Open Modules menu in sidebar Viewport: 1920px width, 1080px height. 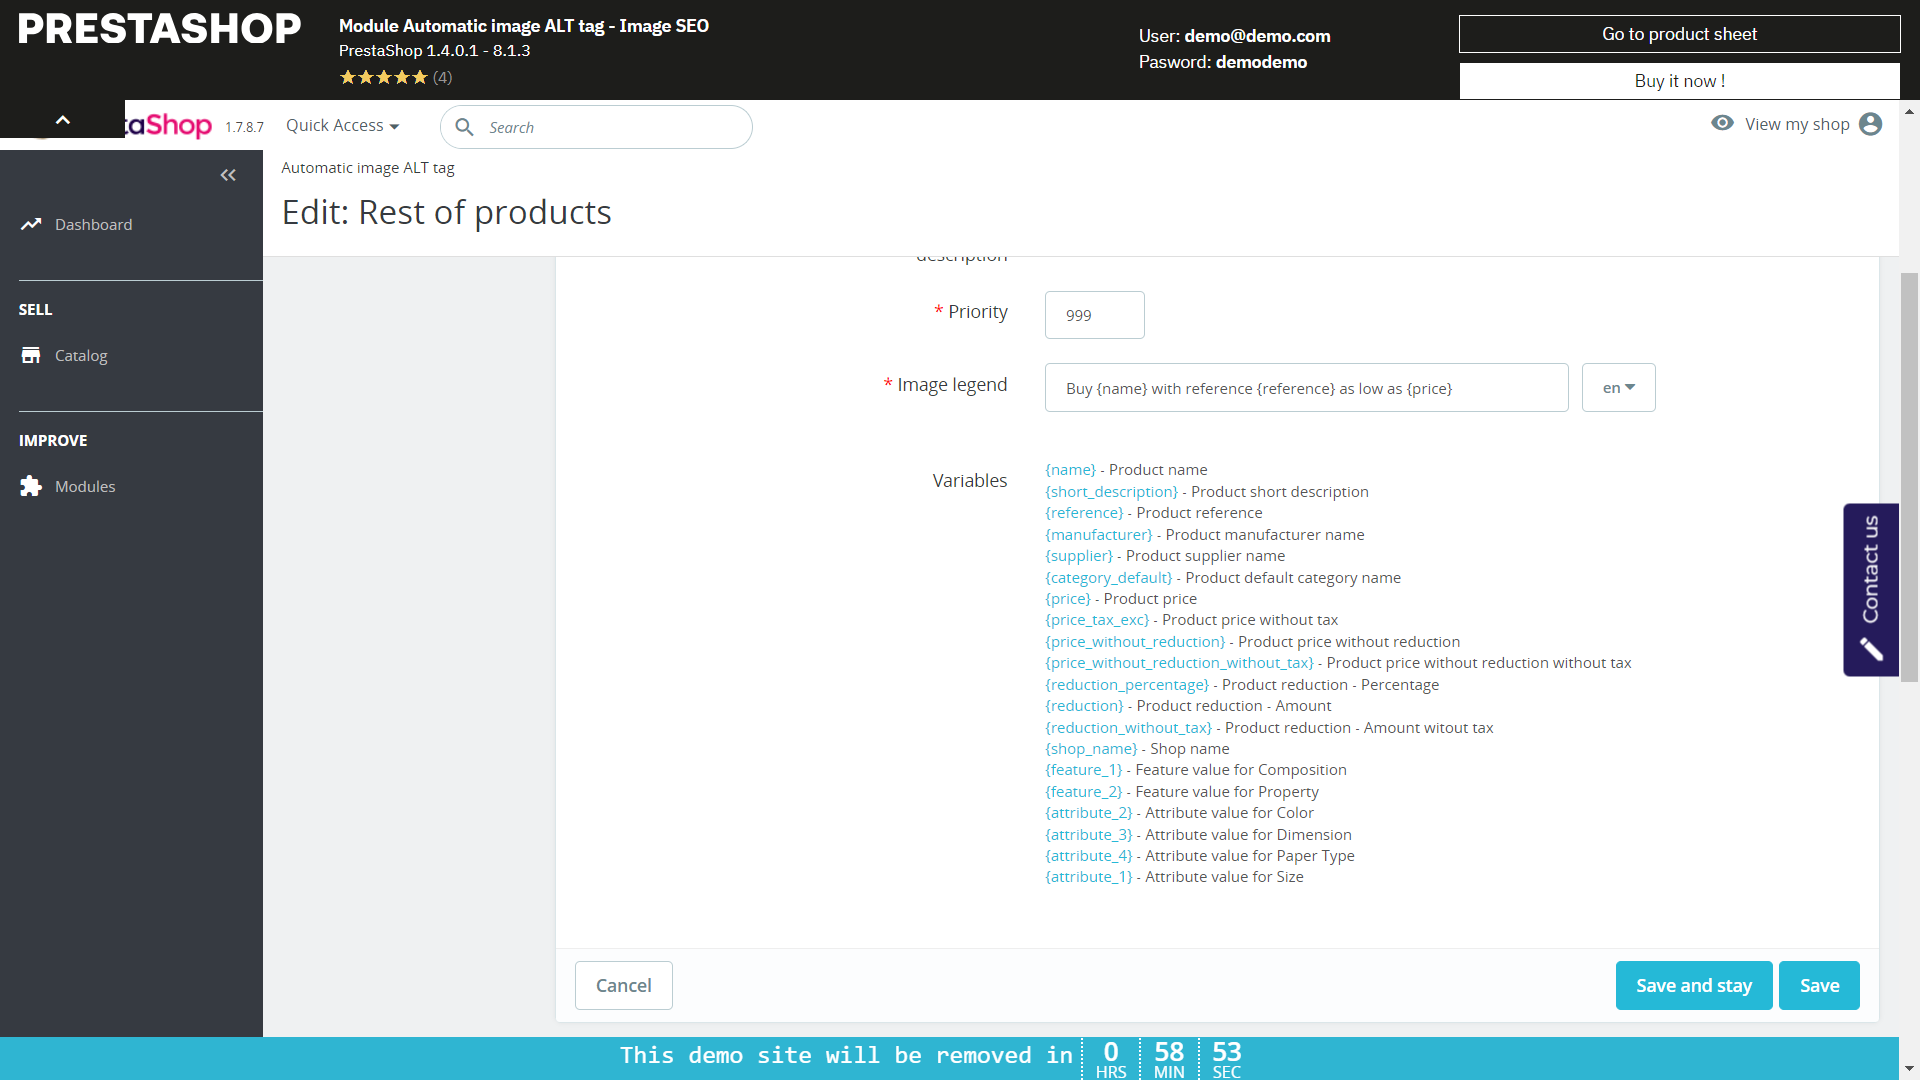coord(85,486)
